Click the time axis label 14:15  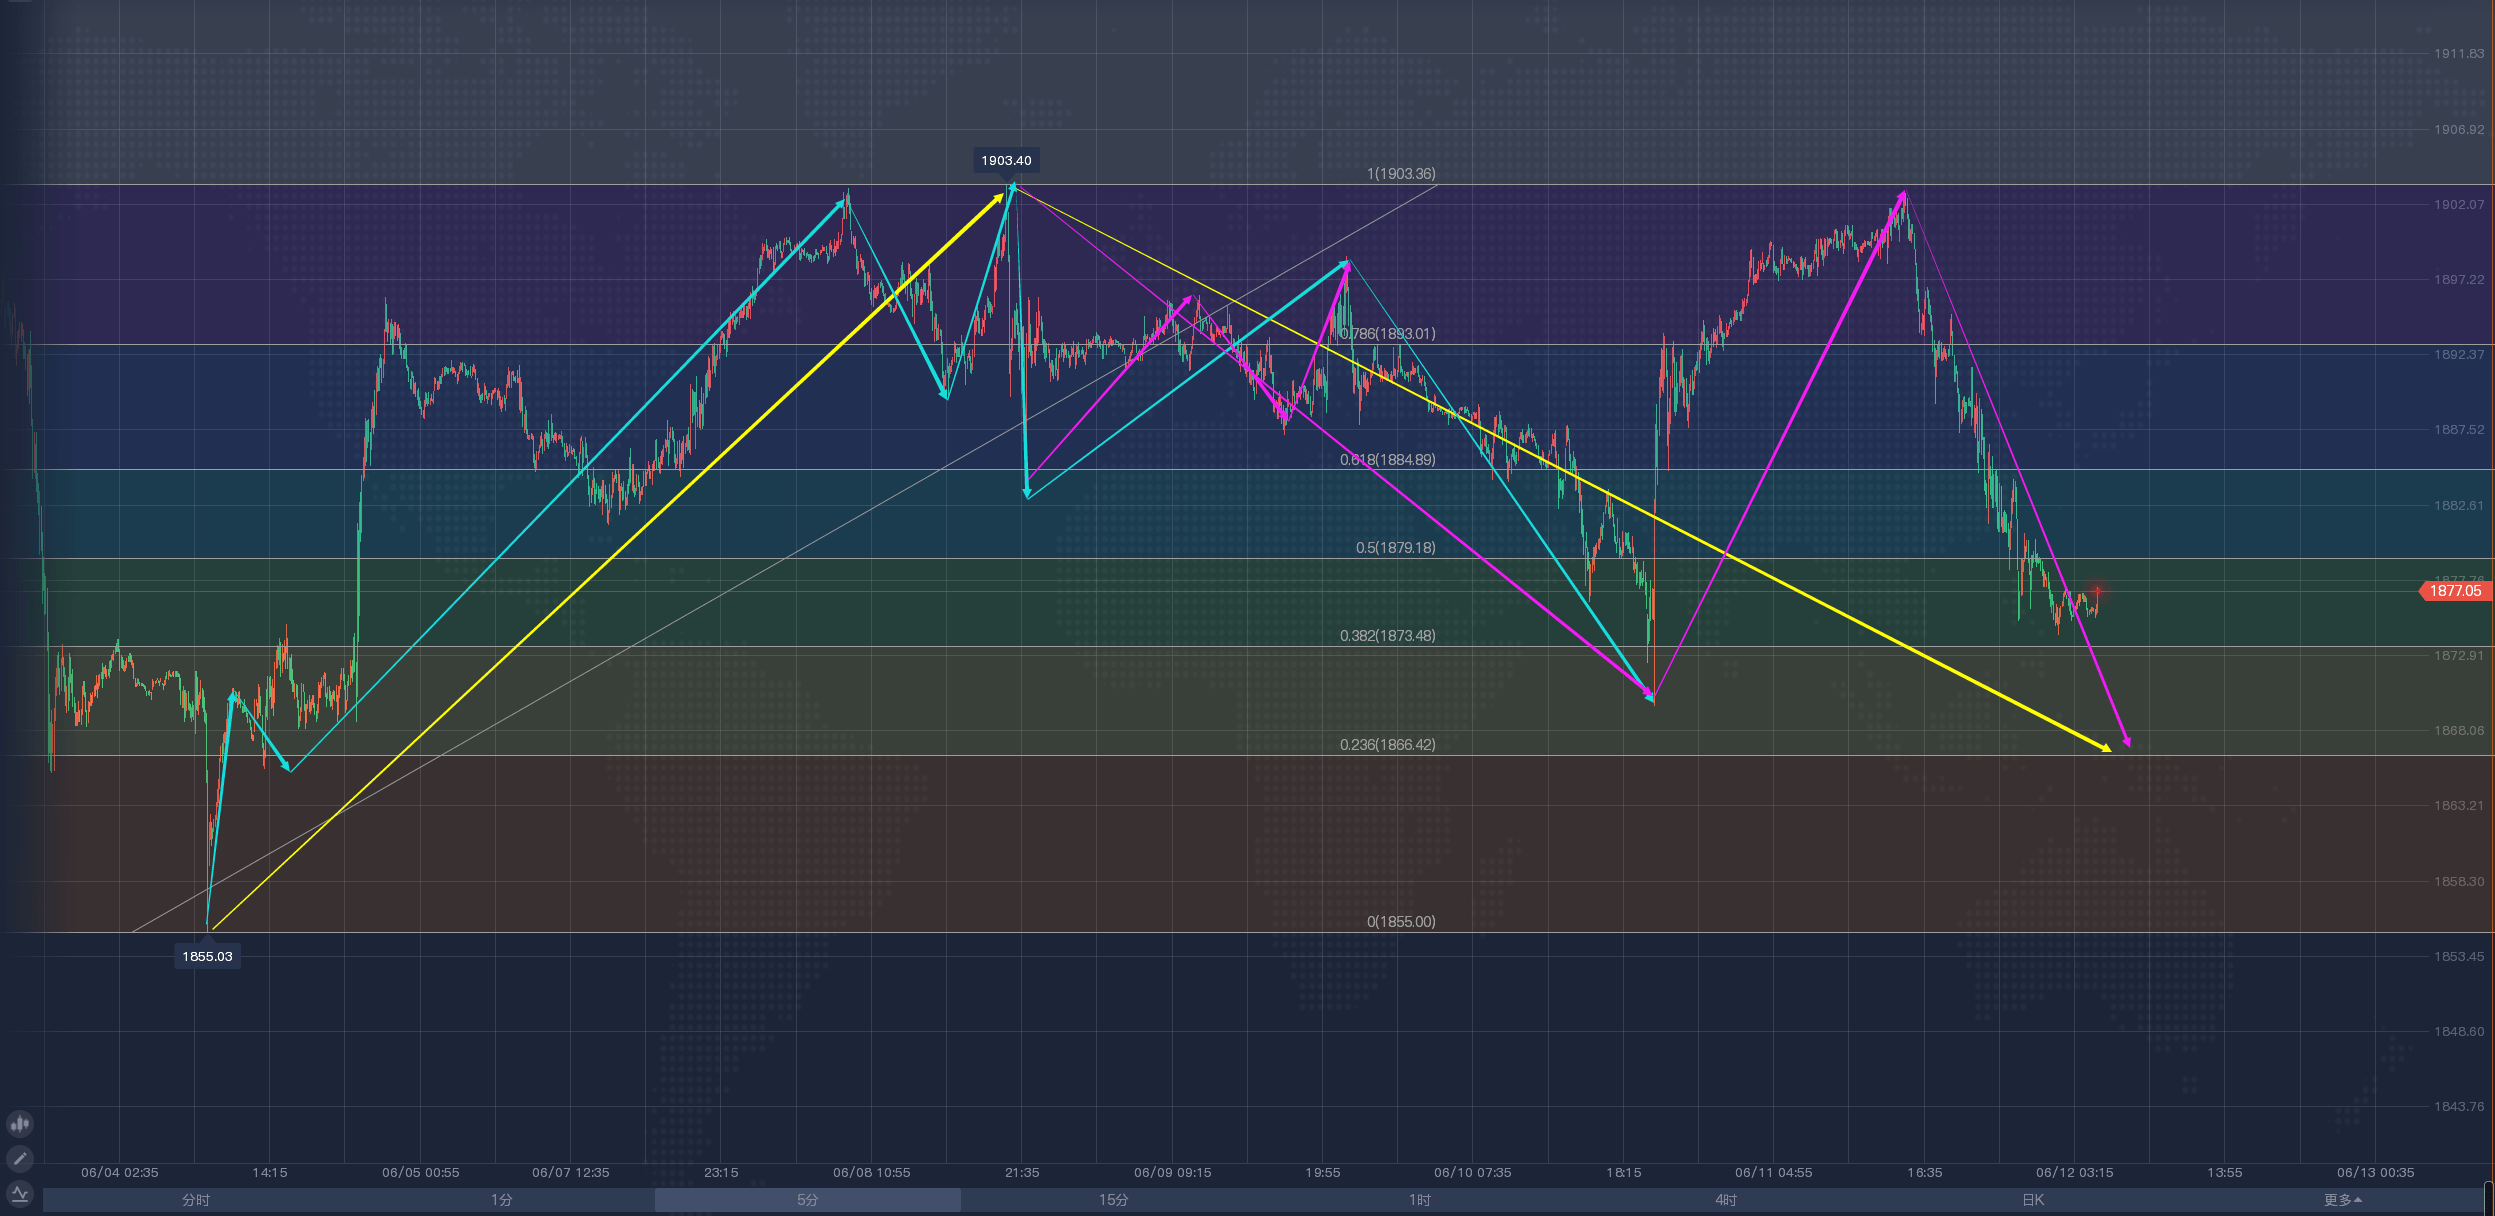270,1173
